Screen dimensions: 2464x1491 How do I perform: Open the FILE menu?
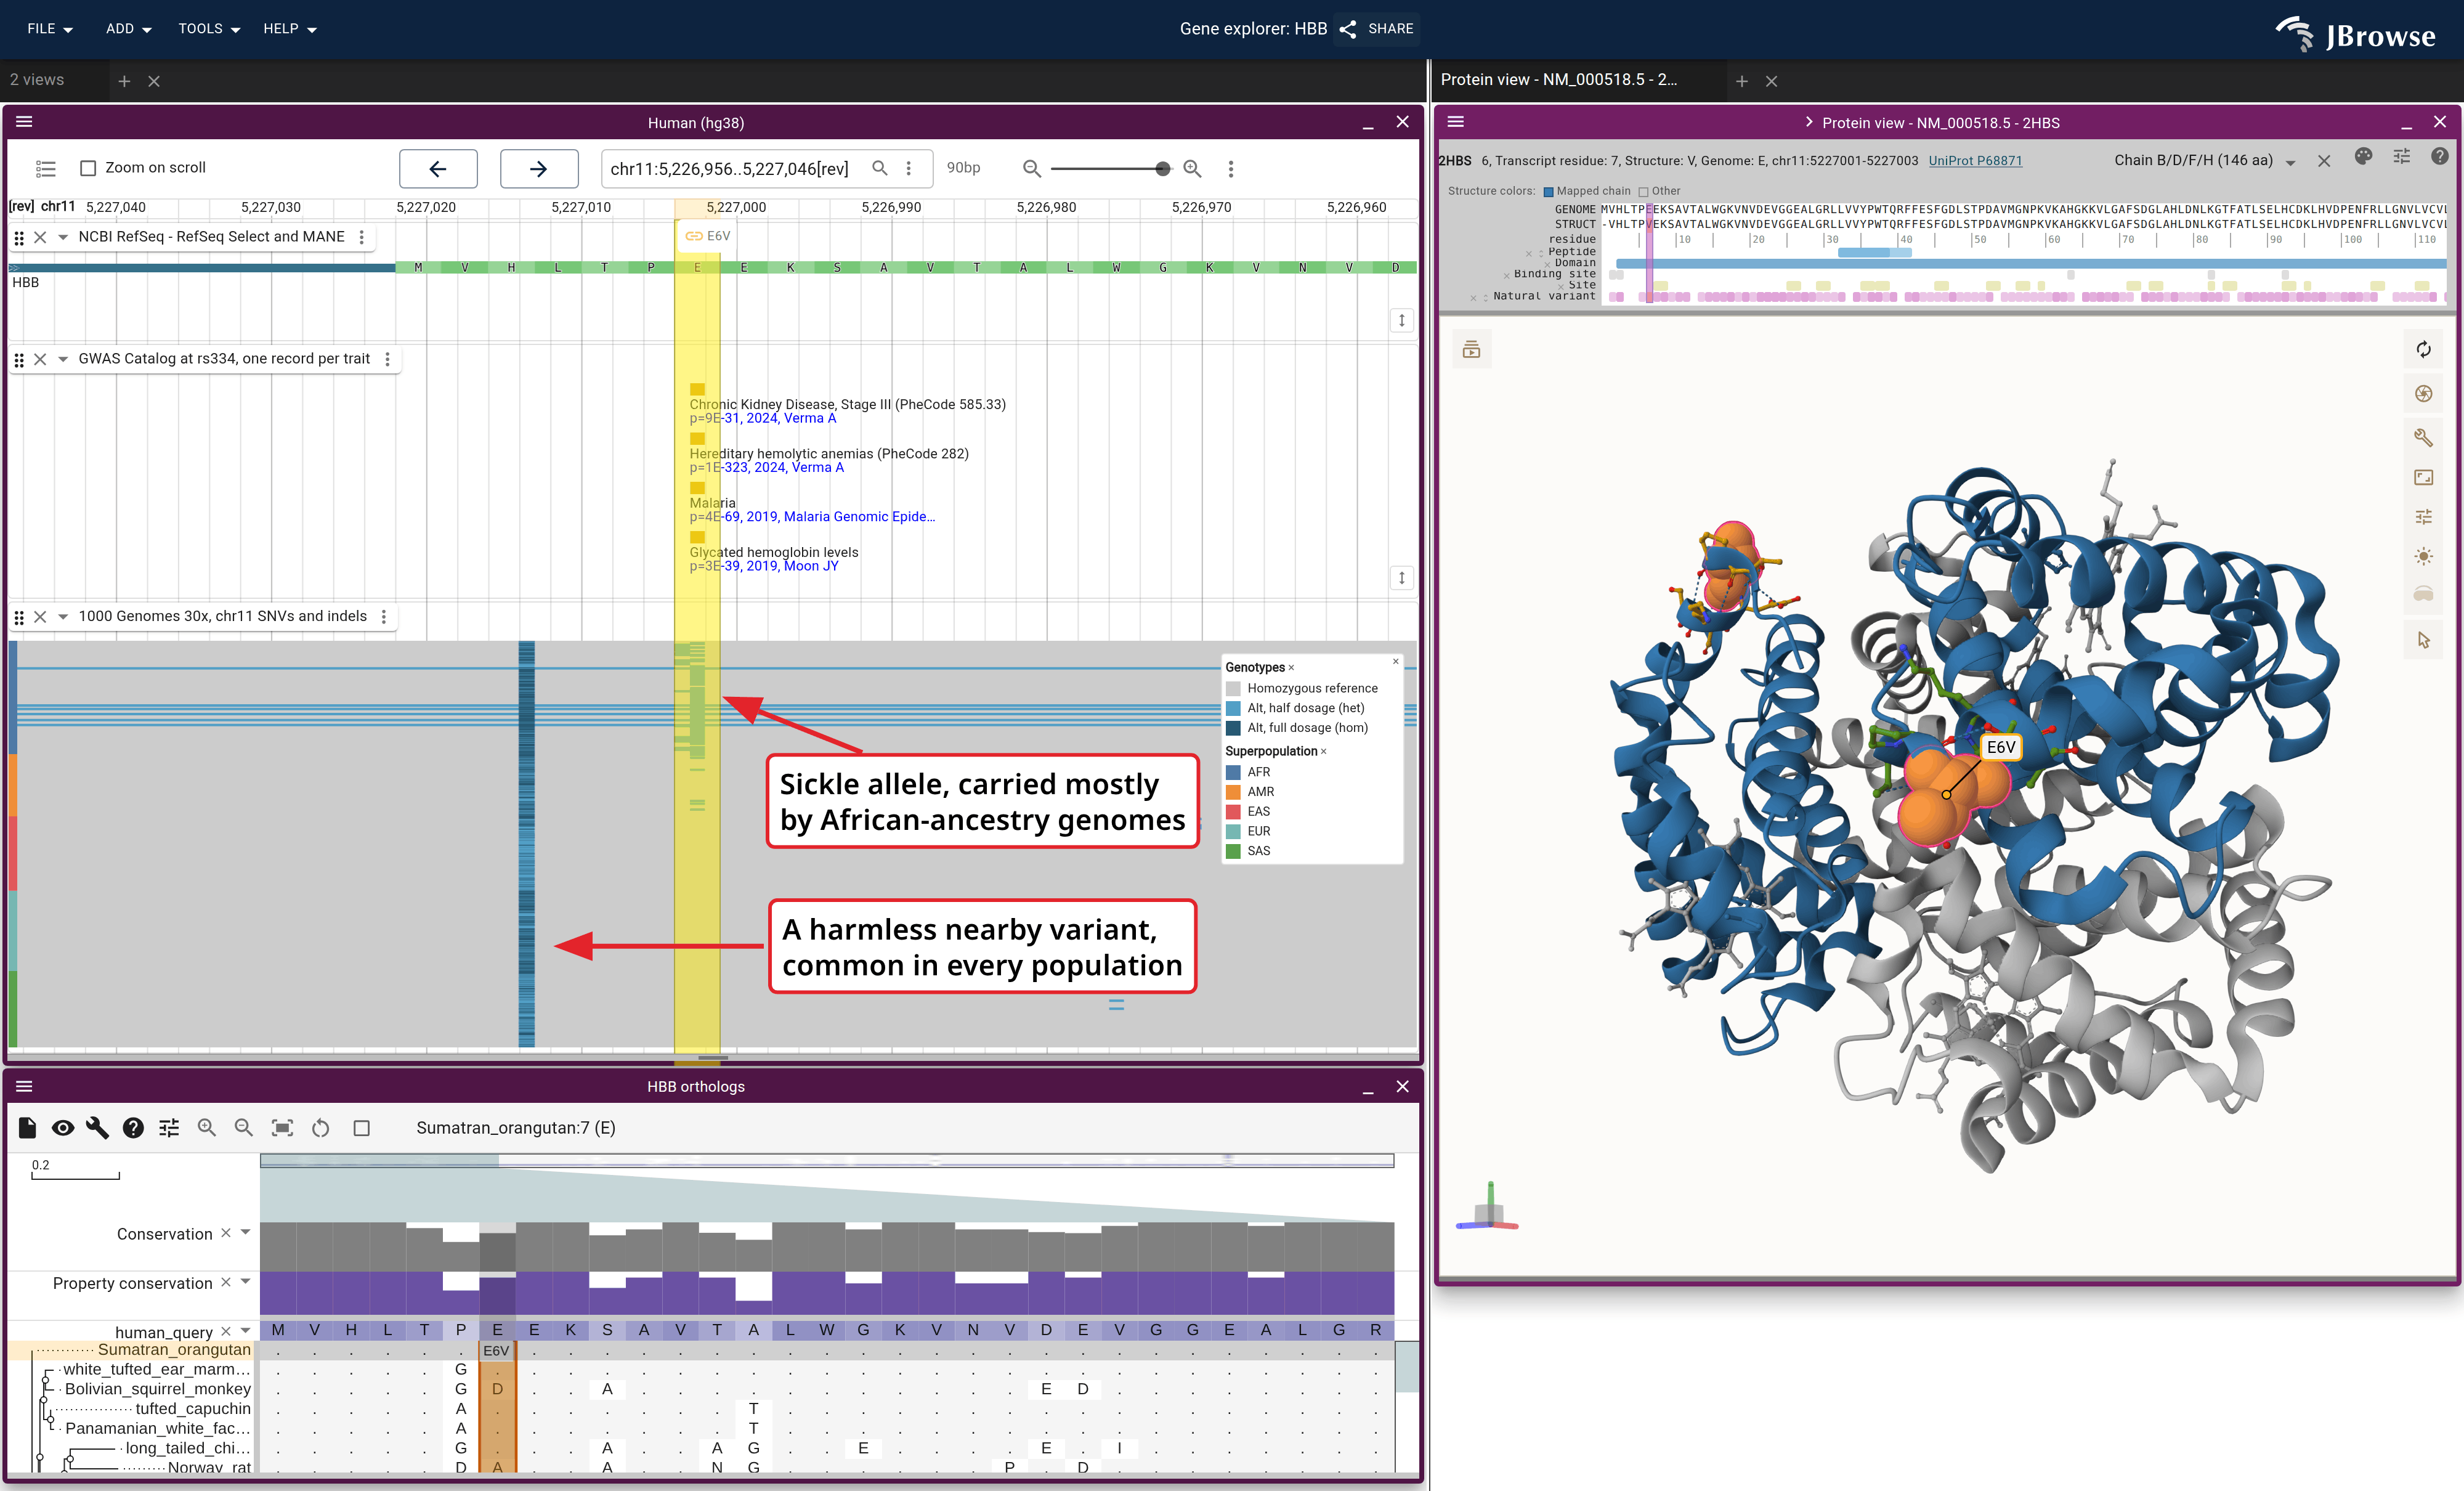pyautogui.click(x=50, y=29)
